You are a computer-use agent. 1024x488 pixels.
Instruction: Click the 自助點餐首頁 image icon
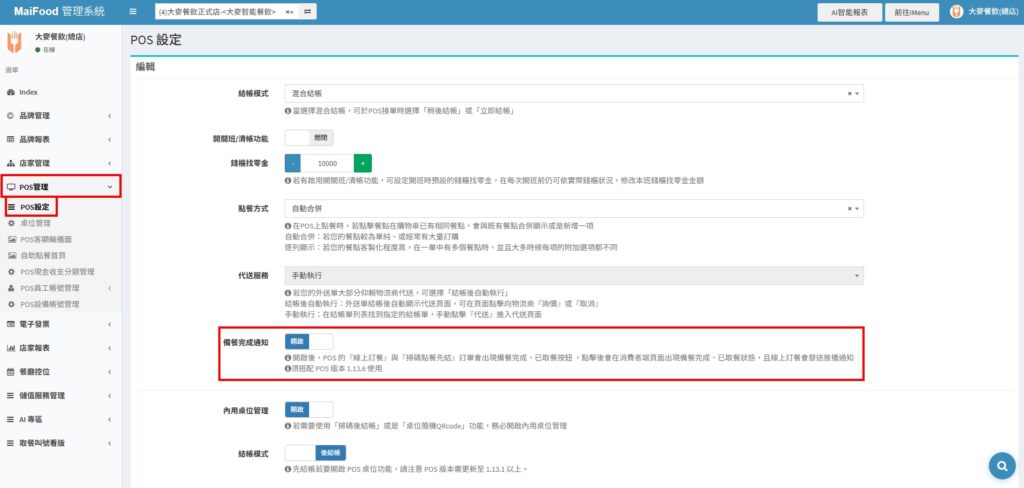coord(11,255)
